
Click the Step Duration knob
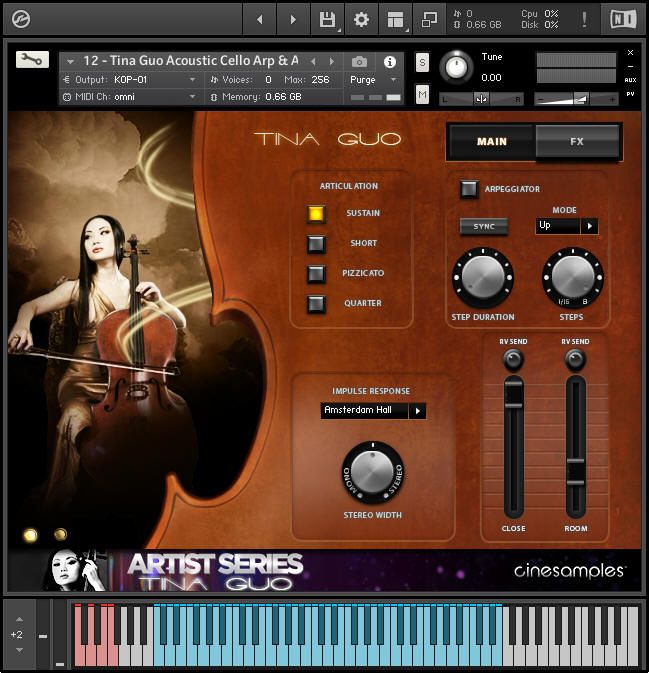(x=483, y=277)
